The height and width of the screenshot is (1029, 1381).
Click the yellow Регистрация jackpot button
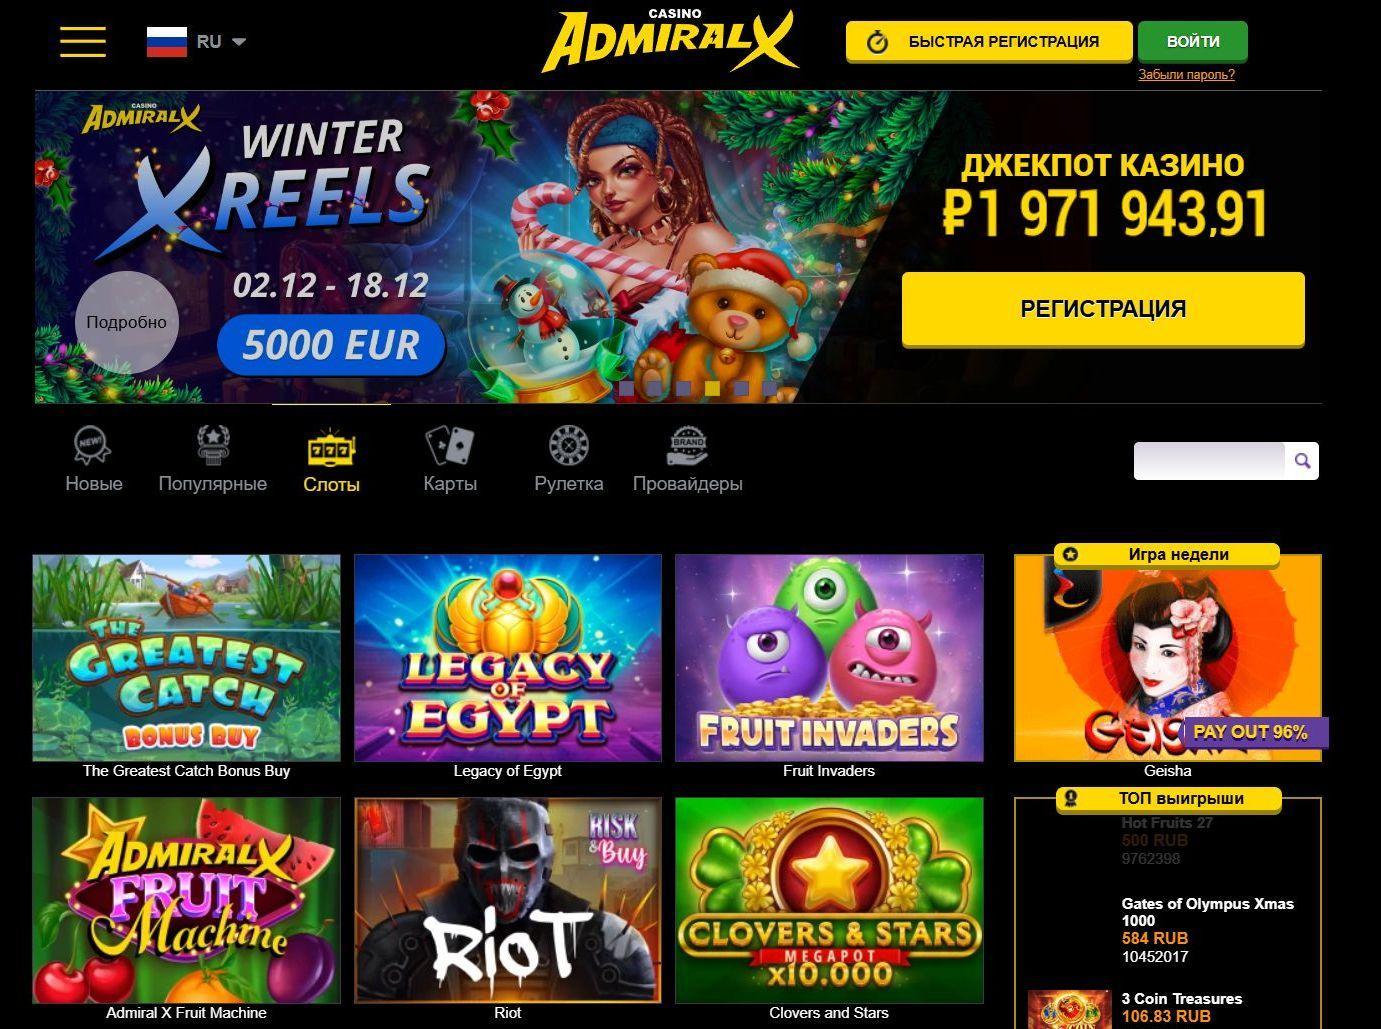click(1103, 309)
